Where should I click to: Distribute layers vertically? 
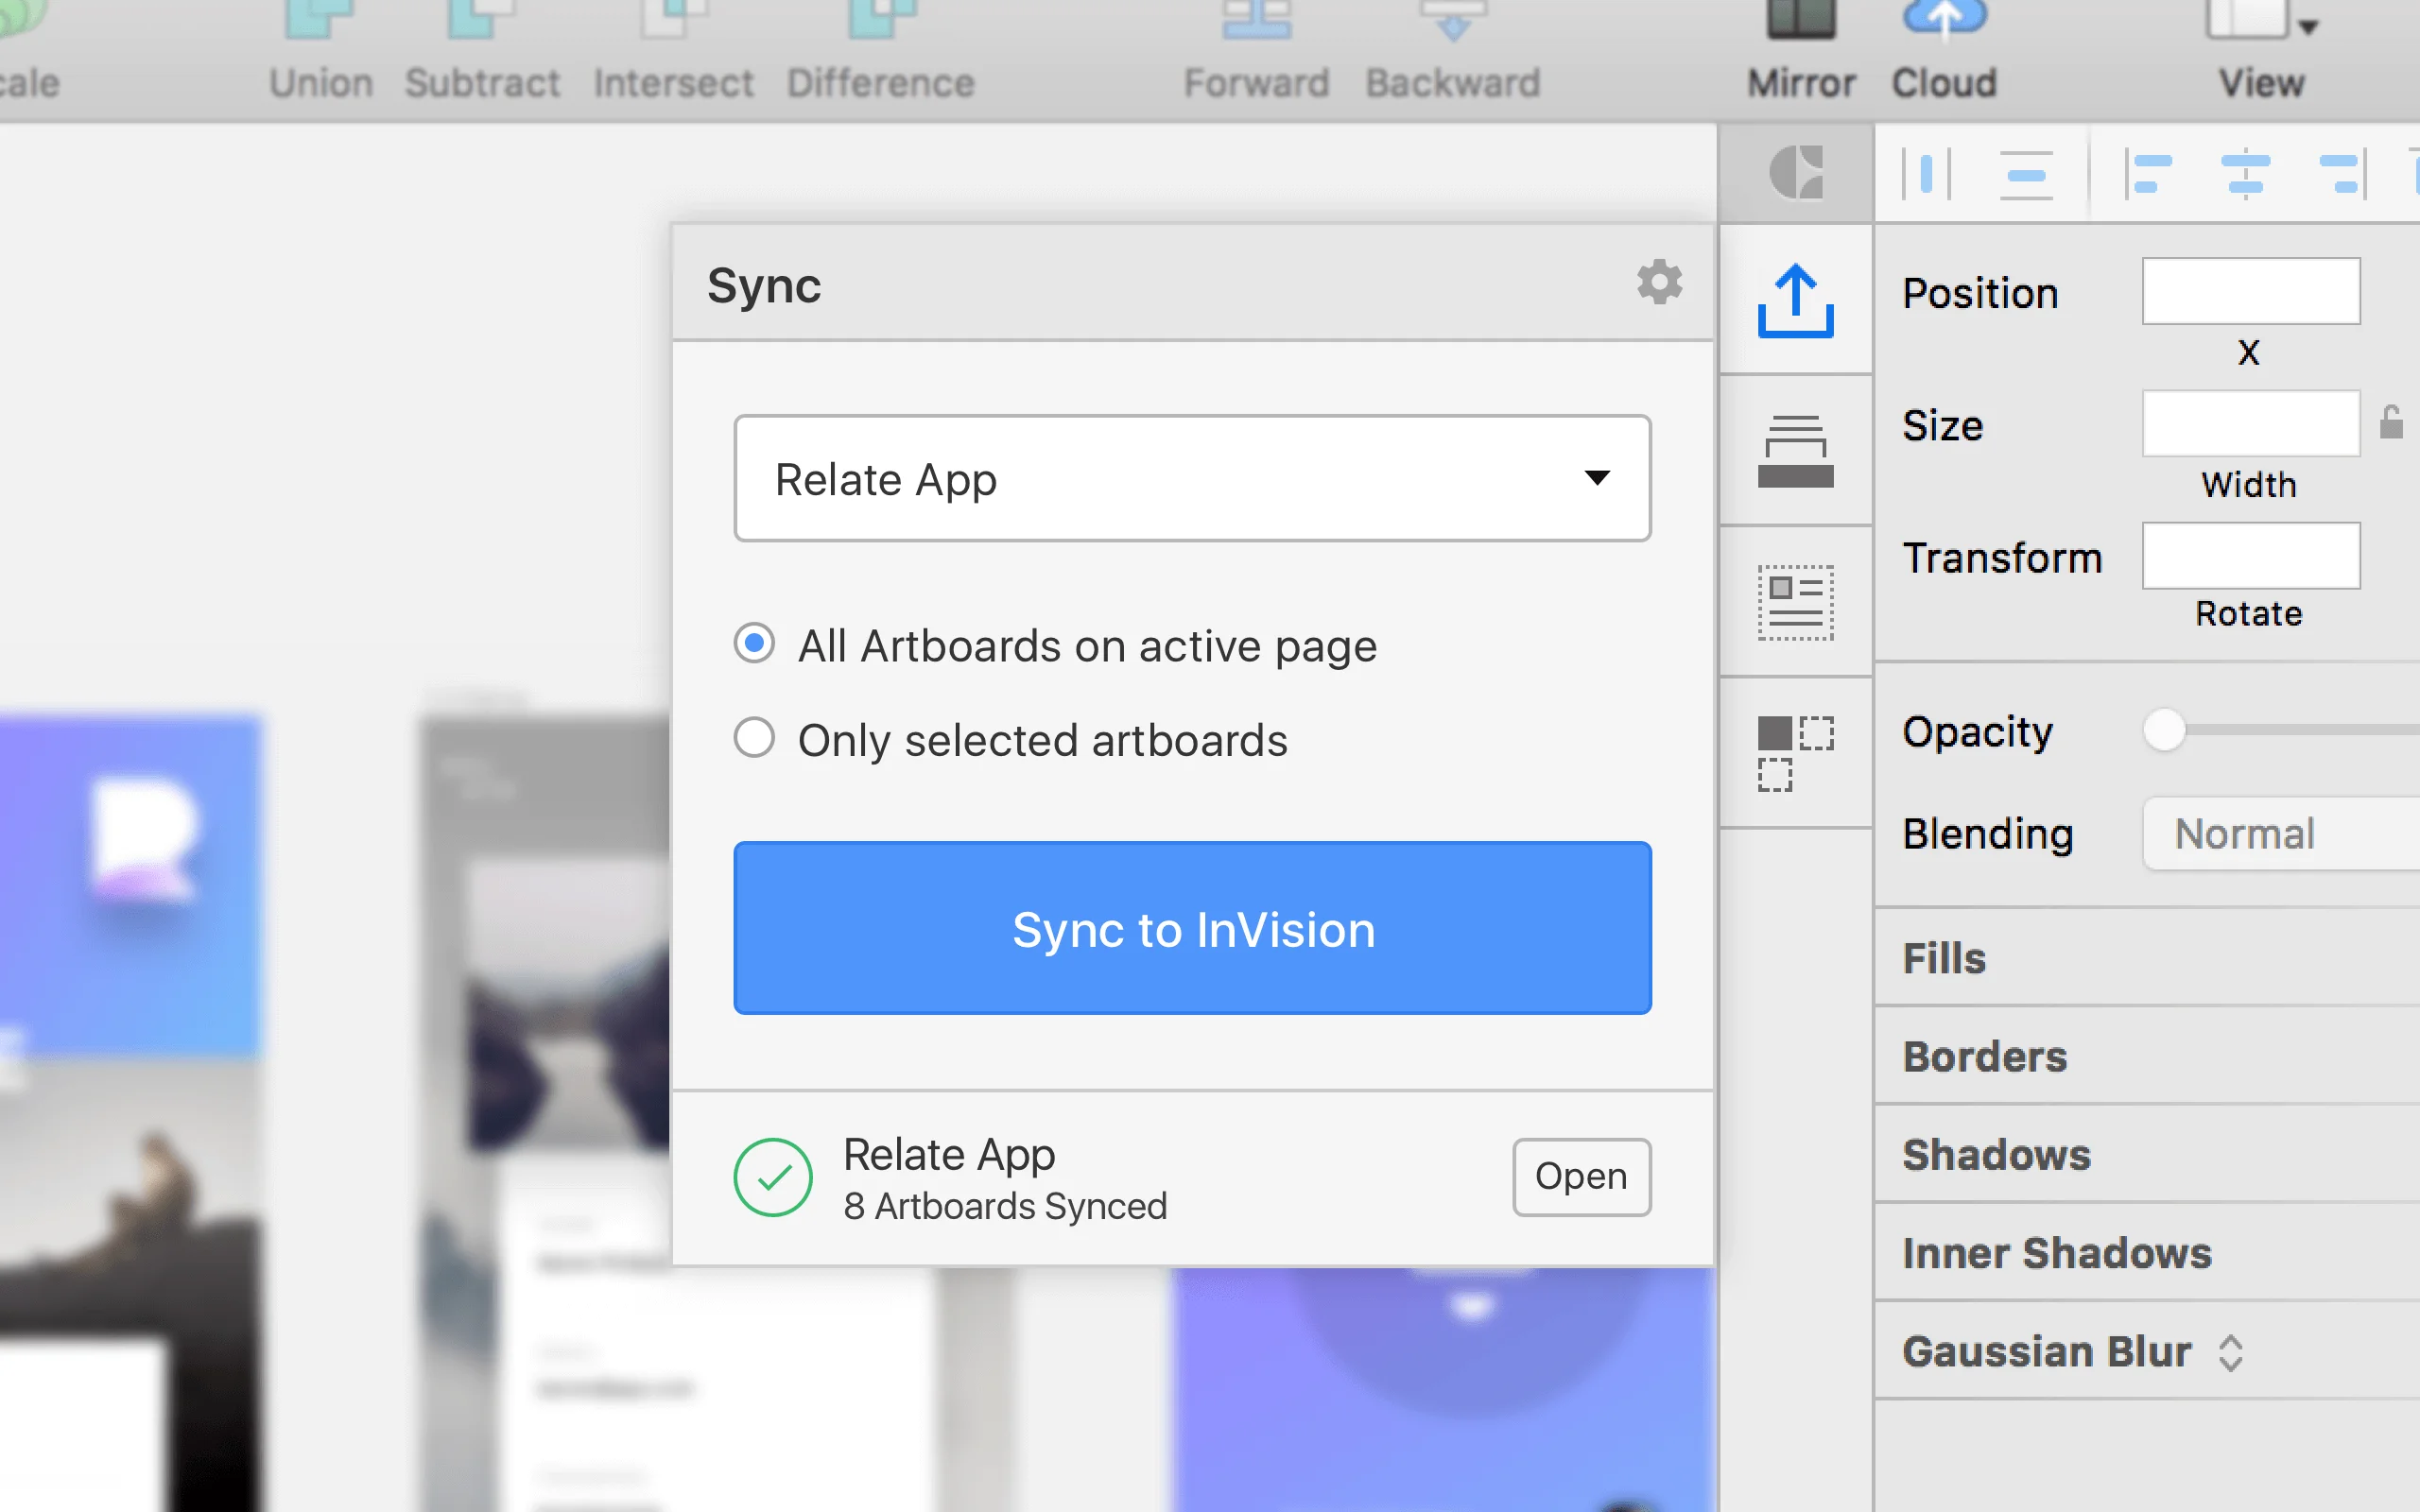pos(2026,174)
